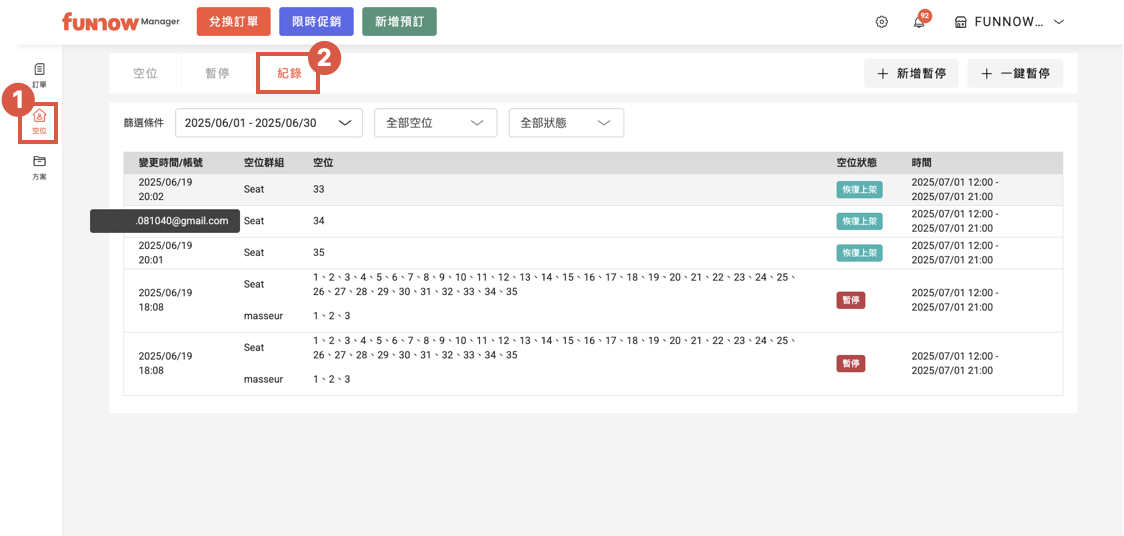Click the 一鍵暫停 button
Image resolution: width=1124 pixels, height=536 pixels.
(x=1015, y=74)
